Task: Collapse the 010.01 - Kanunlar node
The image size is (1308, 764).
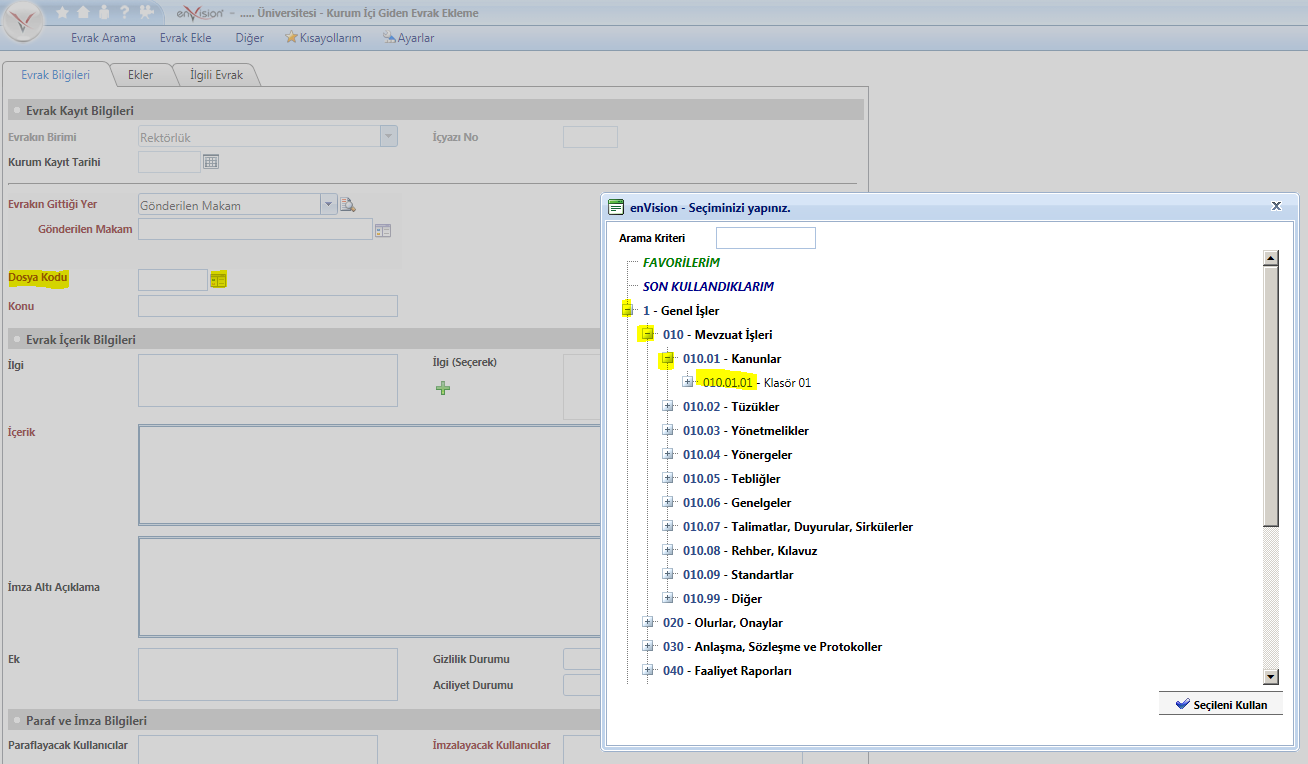Action: click(667, 358)
